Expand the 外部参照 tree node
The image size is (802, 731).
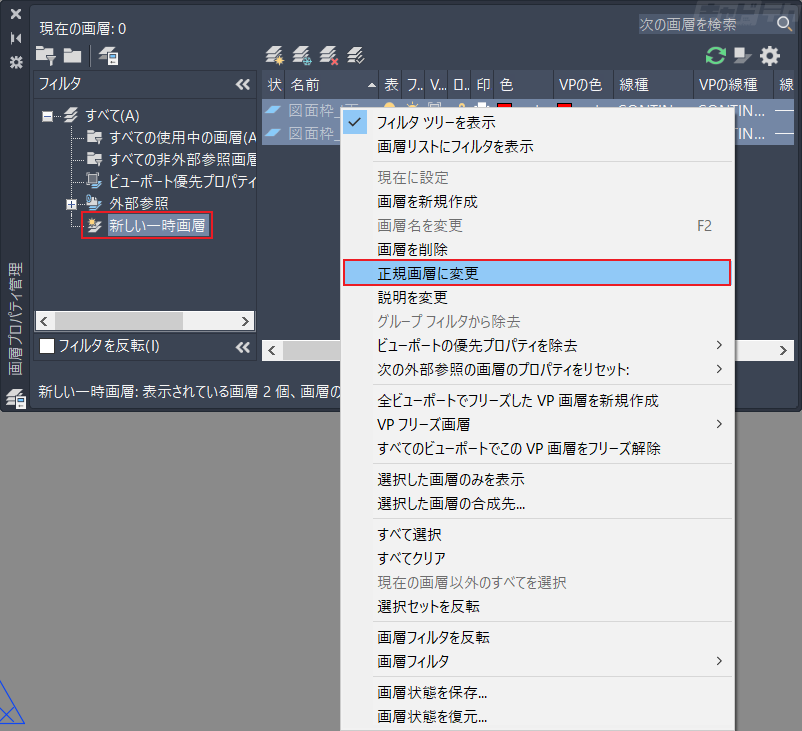pos(71,202)
